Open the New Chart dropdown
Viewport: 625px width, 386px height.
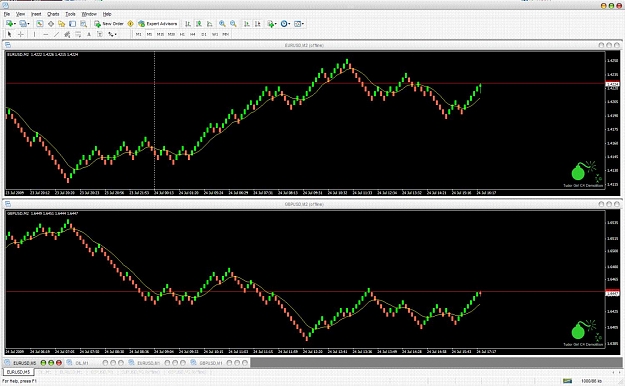pyautogui.click(x=11, y=24)
